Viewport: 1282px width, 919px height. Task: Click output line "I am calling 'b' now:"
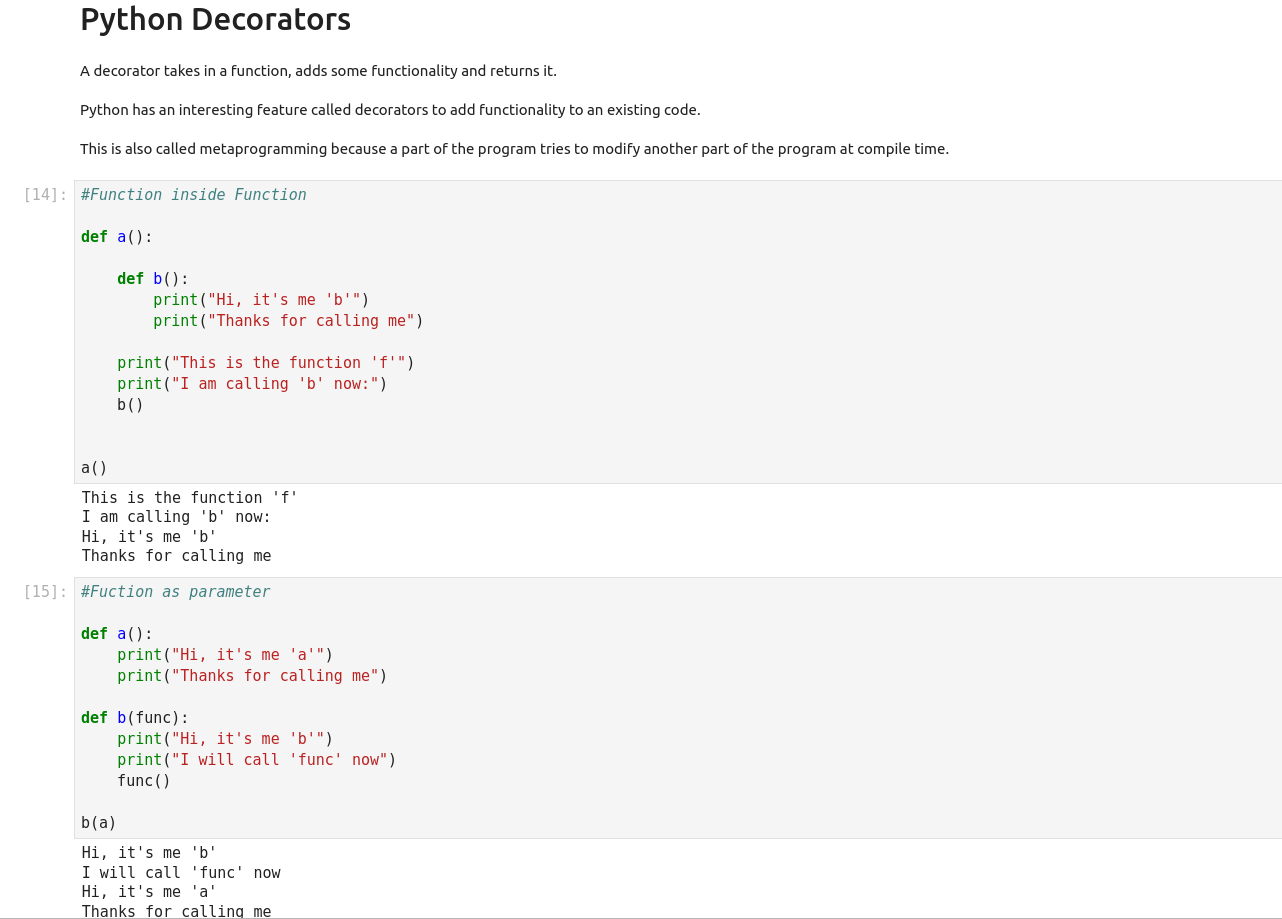coord(177,517)
